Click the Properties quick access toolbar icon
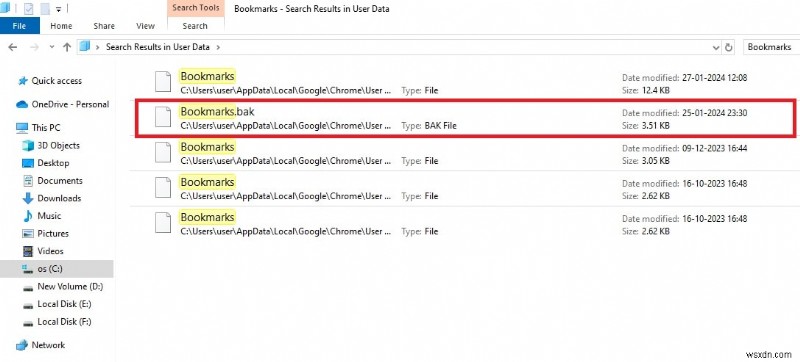 29,9
